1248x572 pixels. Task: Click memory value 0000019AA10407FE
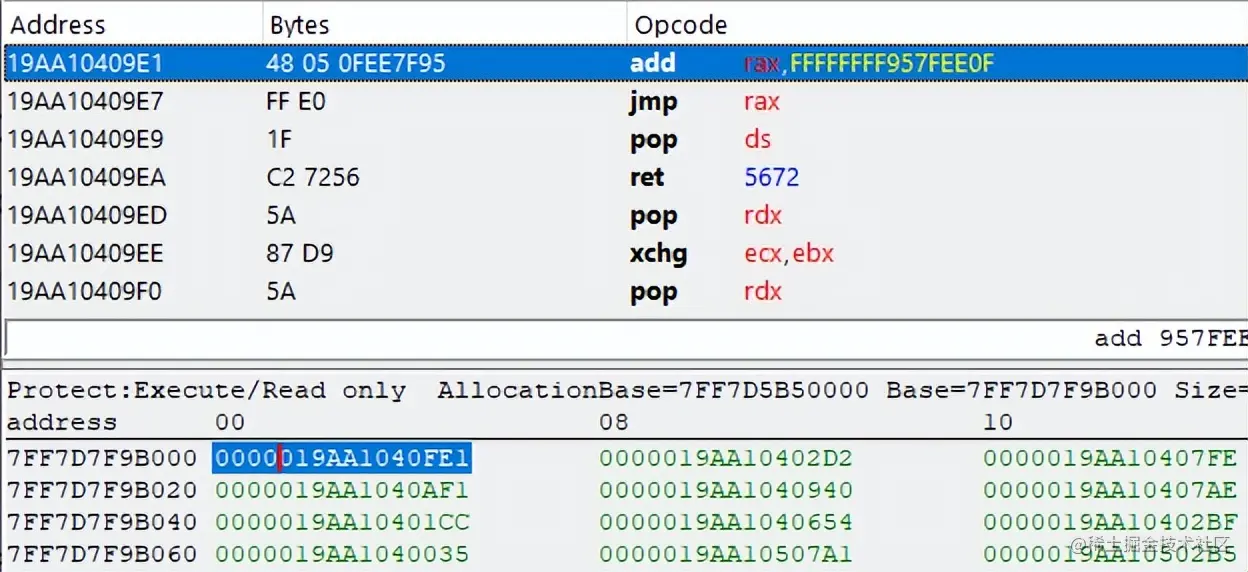1110,459
